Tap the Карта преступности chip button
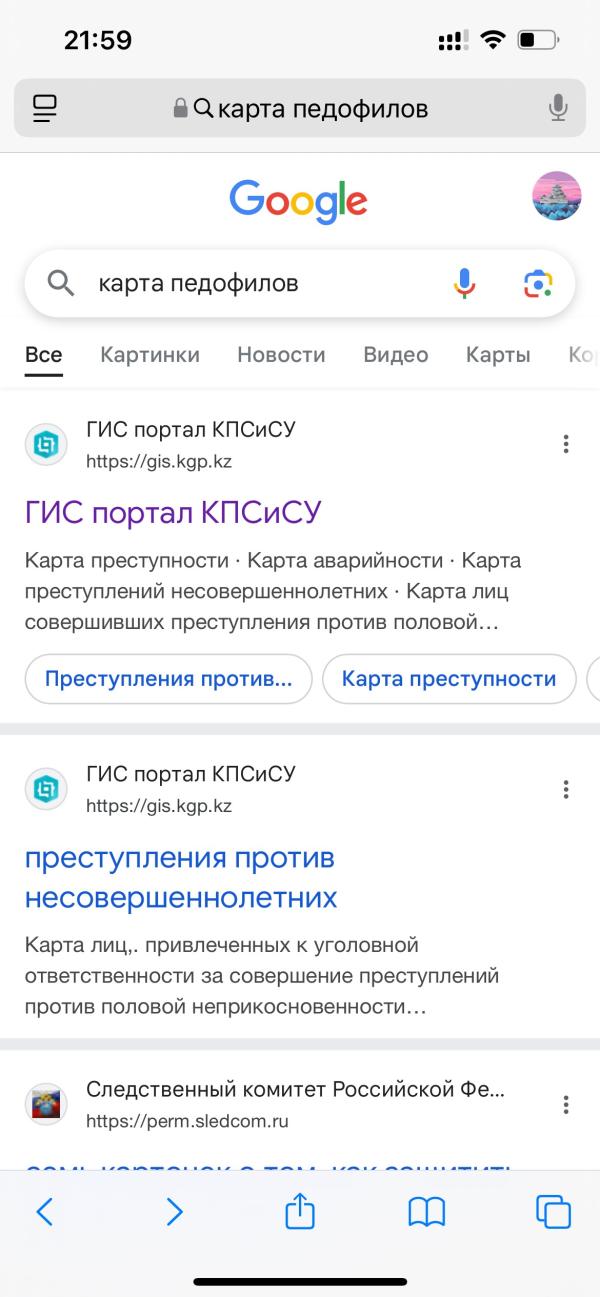 pyautogui.click(x=449, y=679)
